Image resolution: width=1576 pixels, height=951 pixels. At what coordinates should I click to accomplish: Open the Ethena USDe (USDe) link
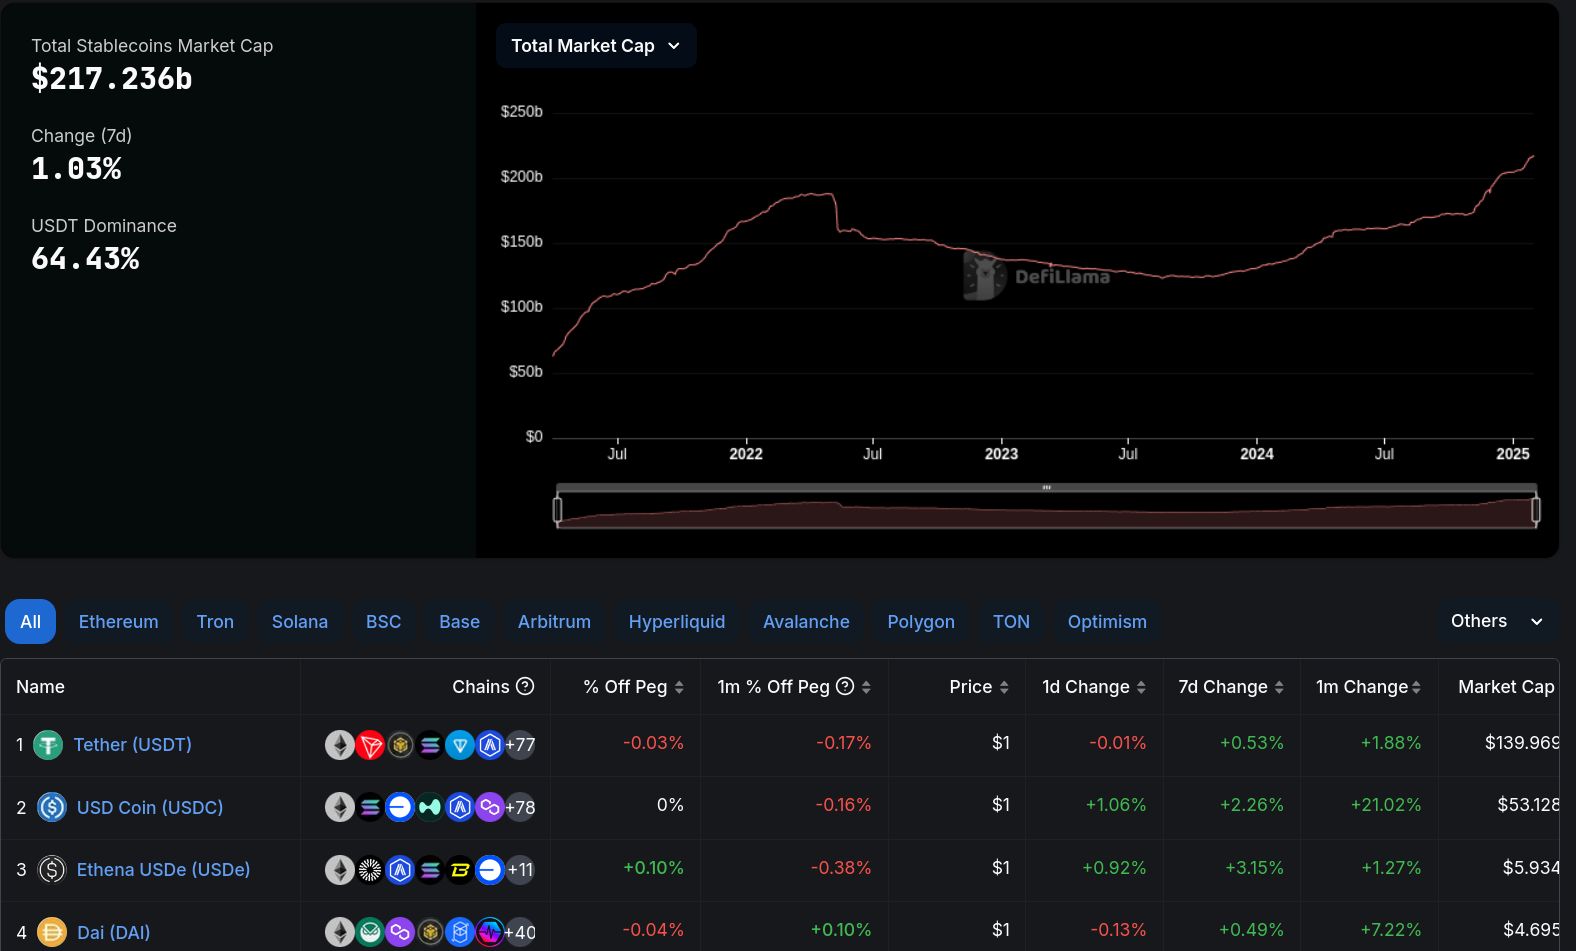point(163,870)
